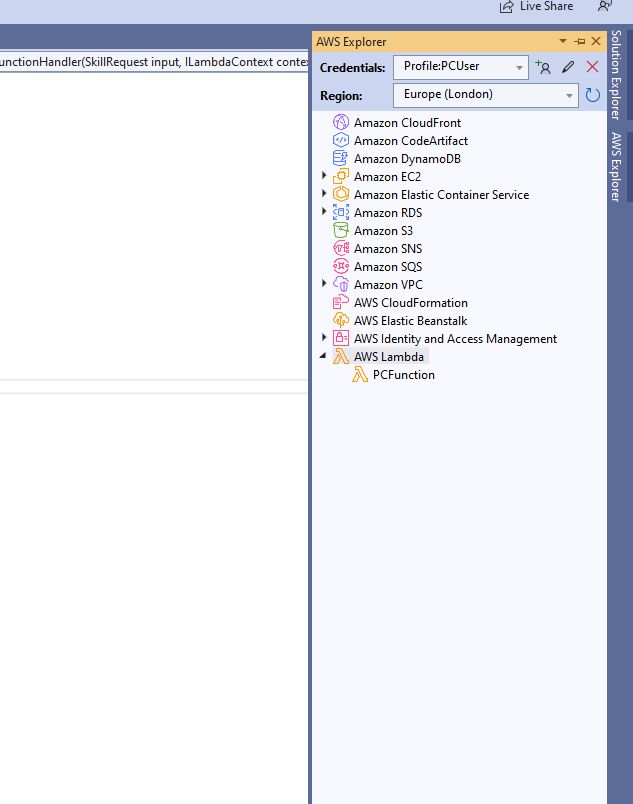The image size is (633, 804).
Task: Close the AWS Explorer panel
Action: (x=596, y=41)
